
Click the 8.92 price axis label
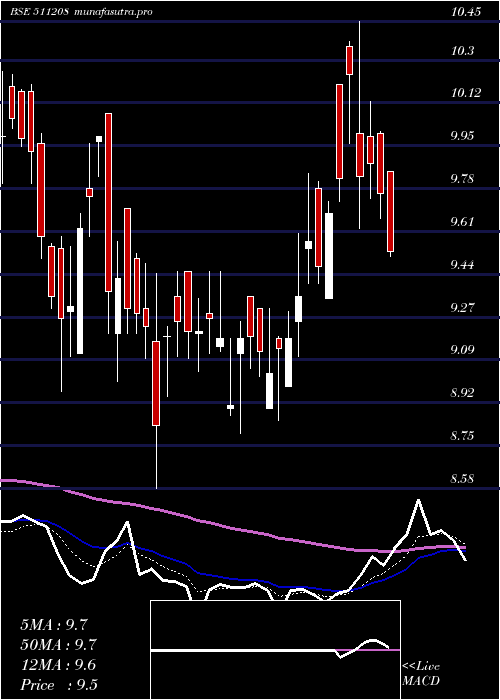click(463, 393)
